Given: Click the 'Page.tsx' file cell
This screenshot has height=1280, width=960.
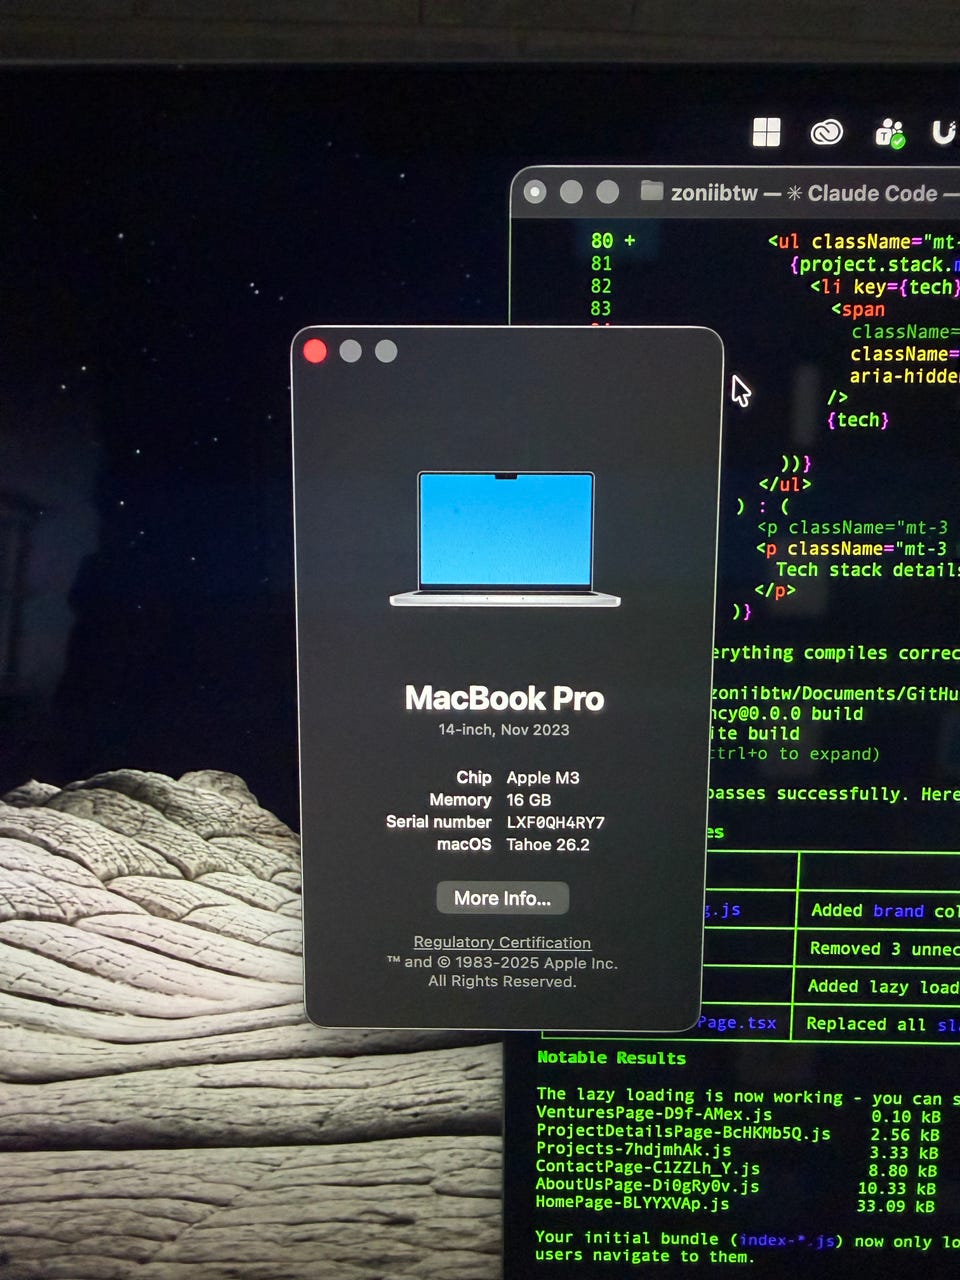Looking at the screenshot, I should pyautogui.click(x=737, y=1023).
